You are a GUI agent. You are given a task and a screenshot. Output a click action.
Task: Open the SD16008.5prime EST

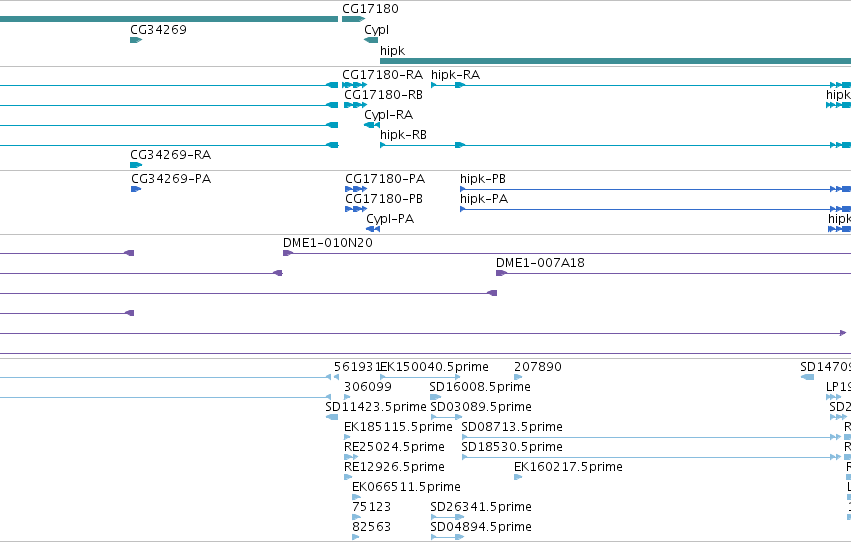pos(436,397)
